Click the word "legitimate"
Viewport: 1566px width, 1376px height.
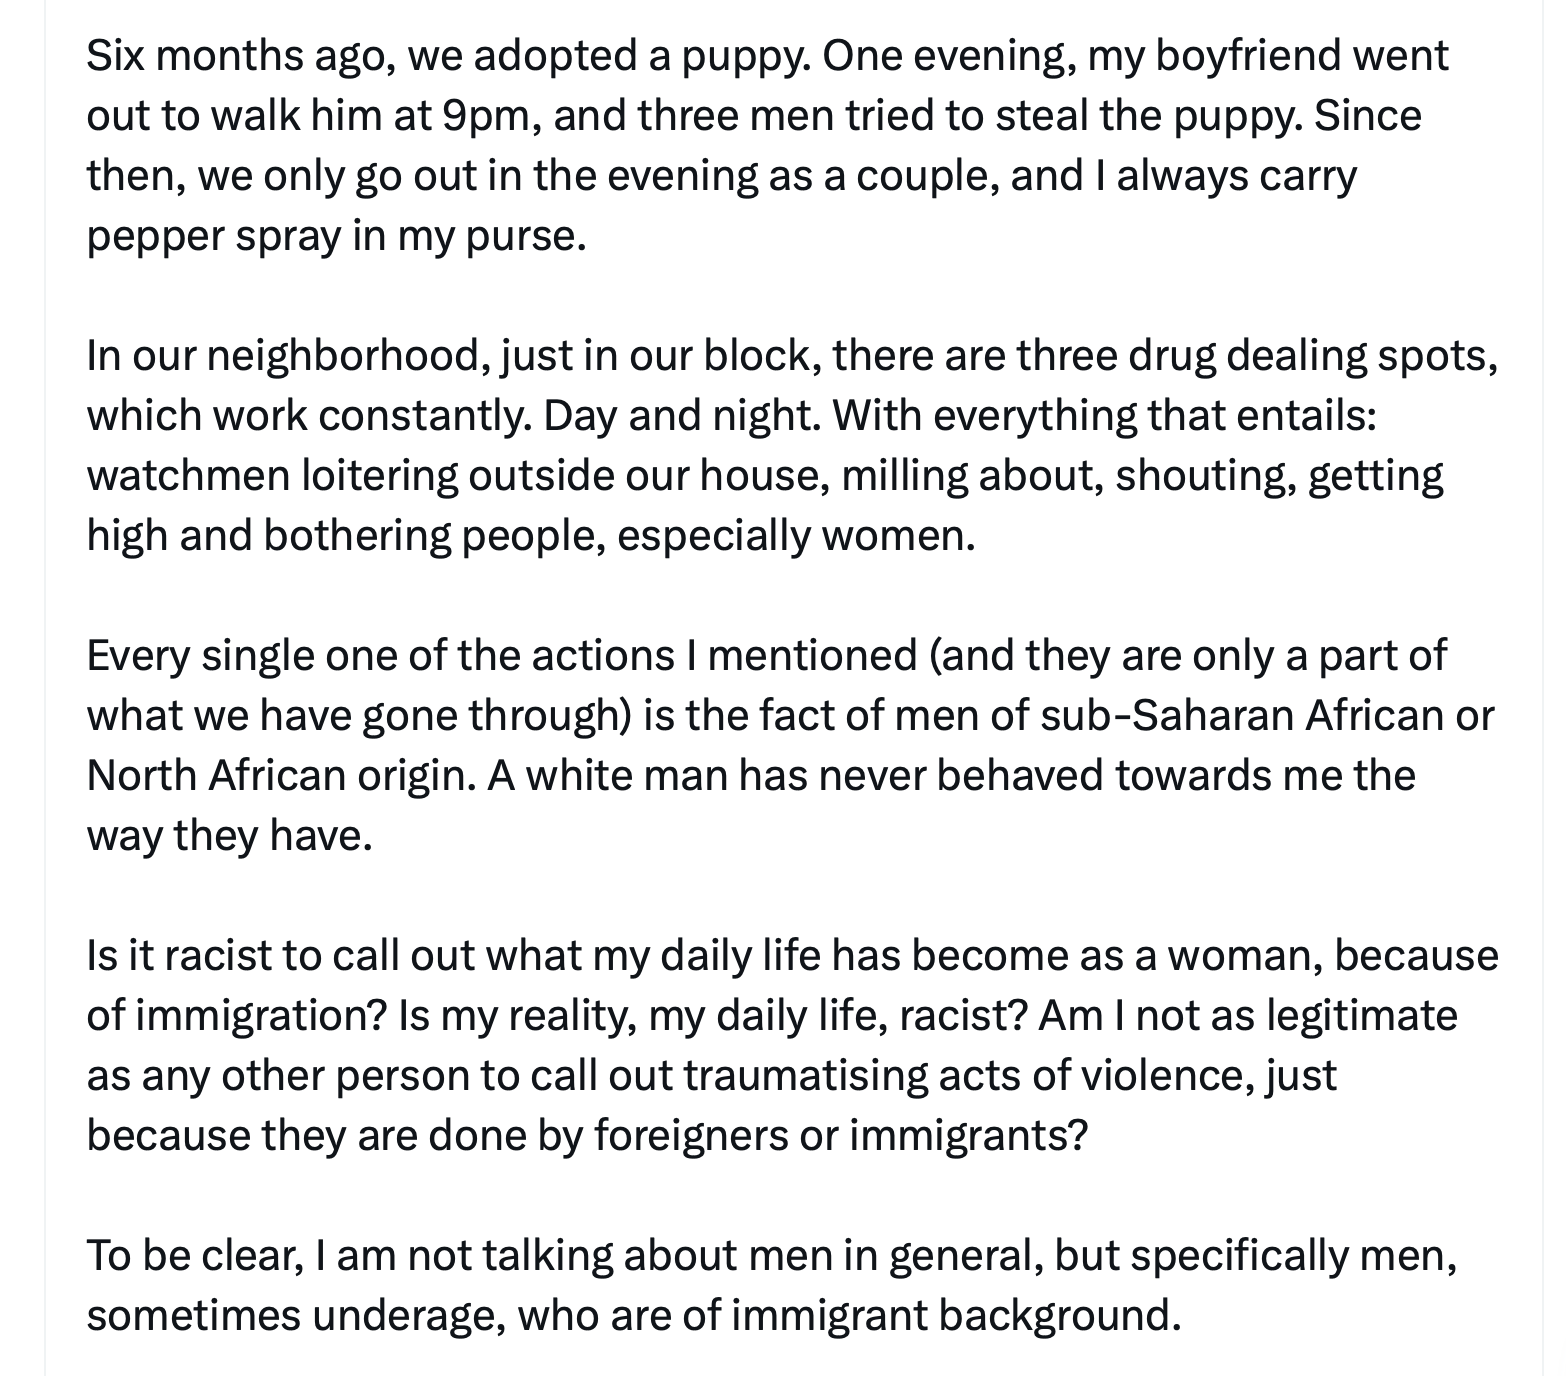pos(1361,1016)
